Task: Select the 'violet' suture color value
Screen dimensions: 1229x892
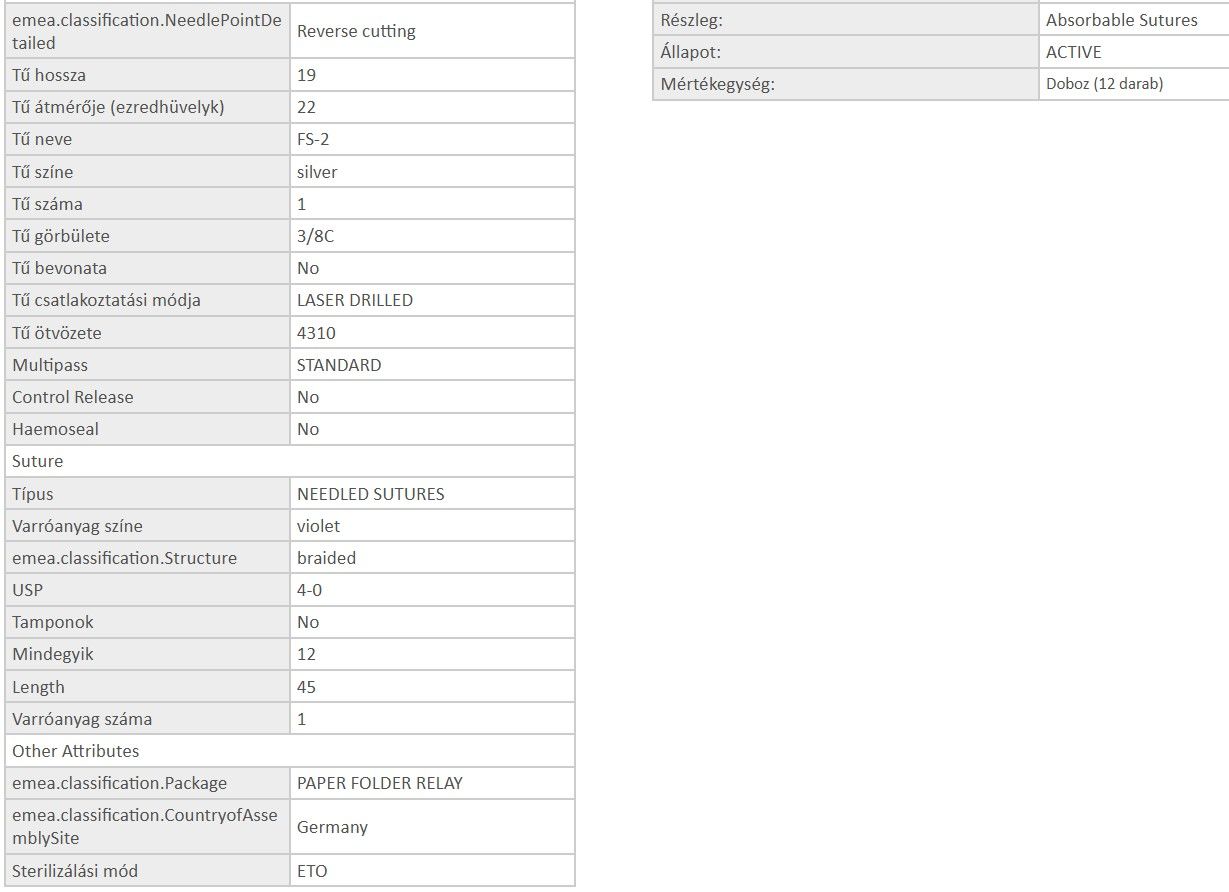Action: click(318, 526)
